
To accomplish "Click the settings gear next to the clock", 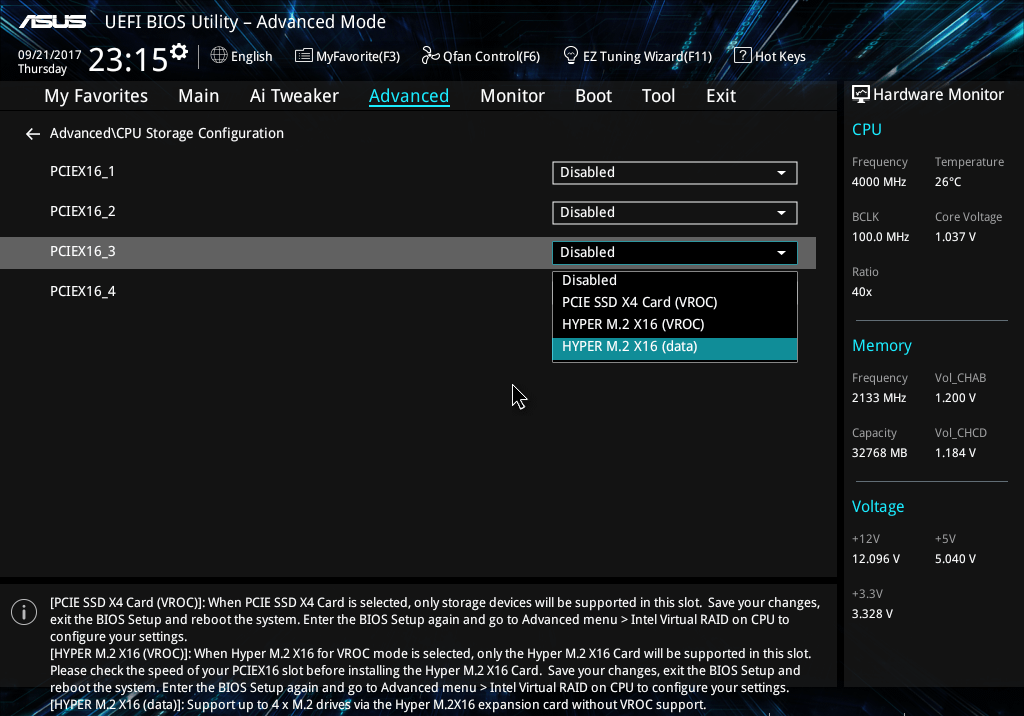I will [179, 52].
